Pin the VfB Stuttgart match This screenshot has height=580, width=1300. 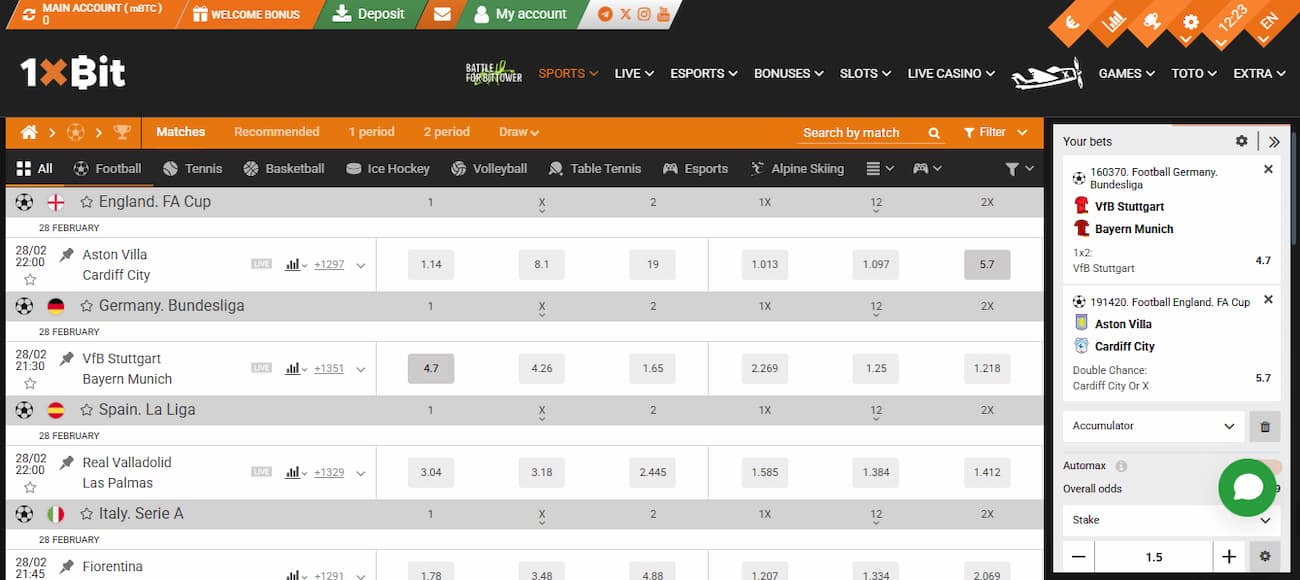pos(67,359)
